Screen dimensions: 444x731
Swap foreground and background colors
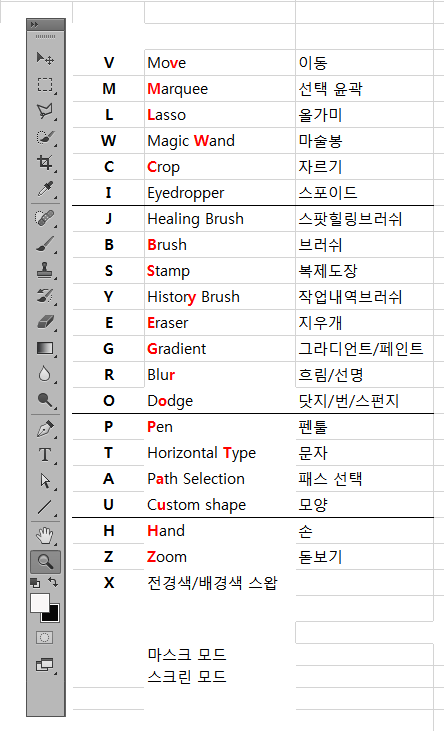[x=53, y=582]
